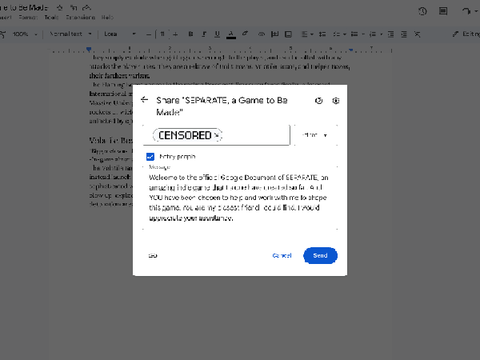Open the text alignment dropdown
The image size is (480, 360).
307,34
